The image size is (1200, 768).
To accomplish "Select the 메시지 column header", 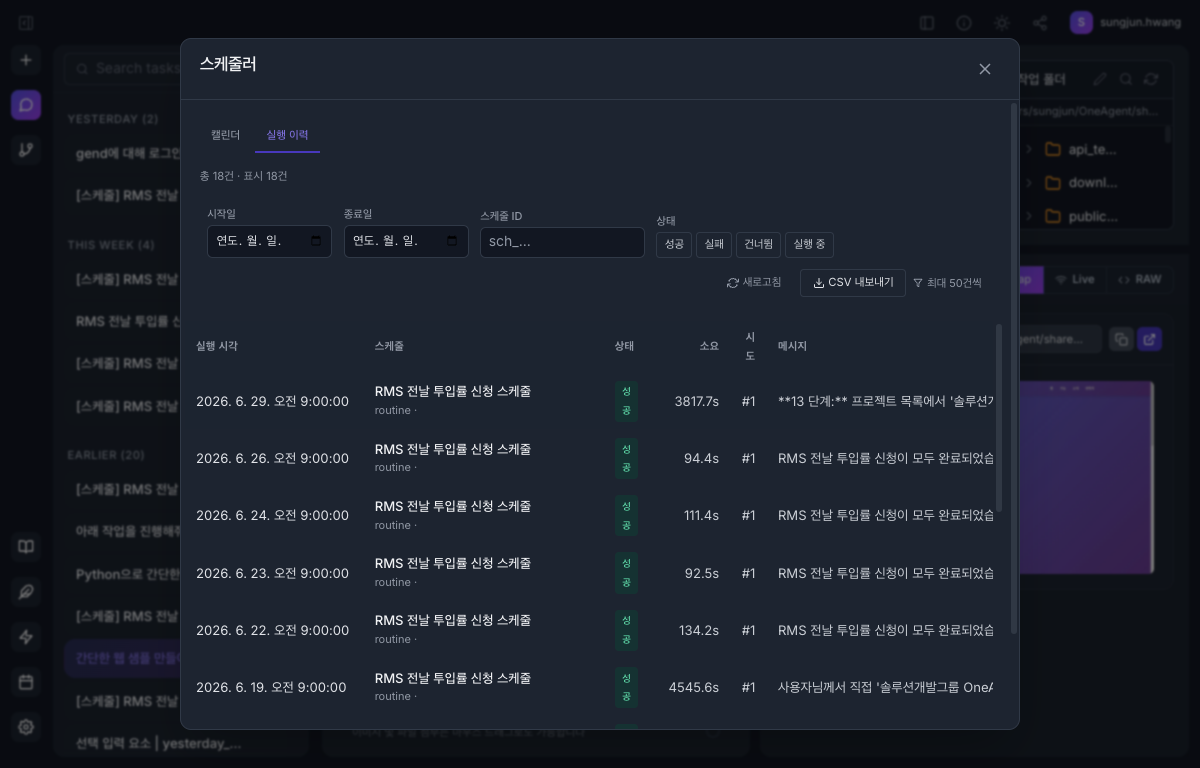I will point(792,346).
